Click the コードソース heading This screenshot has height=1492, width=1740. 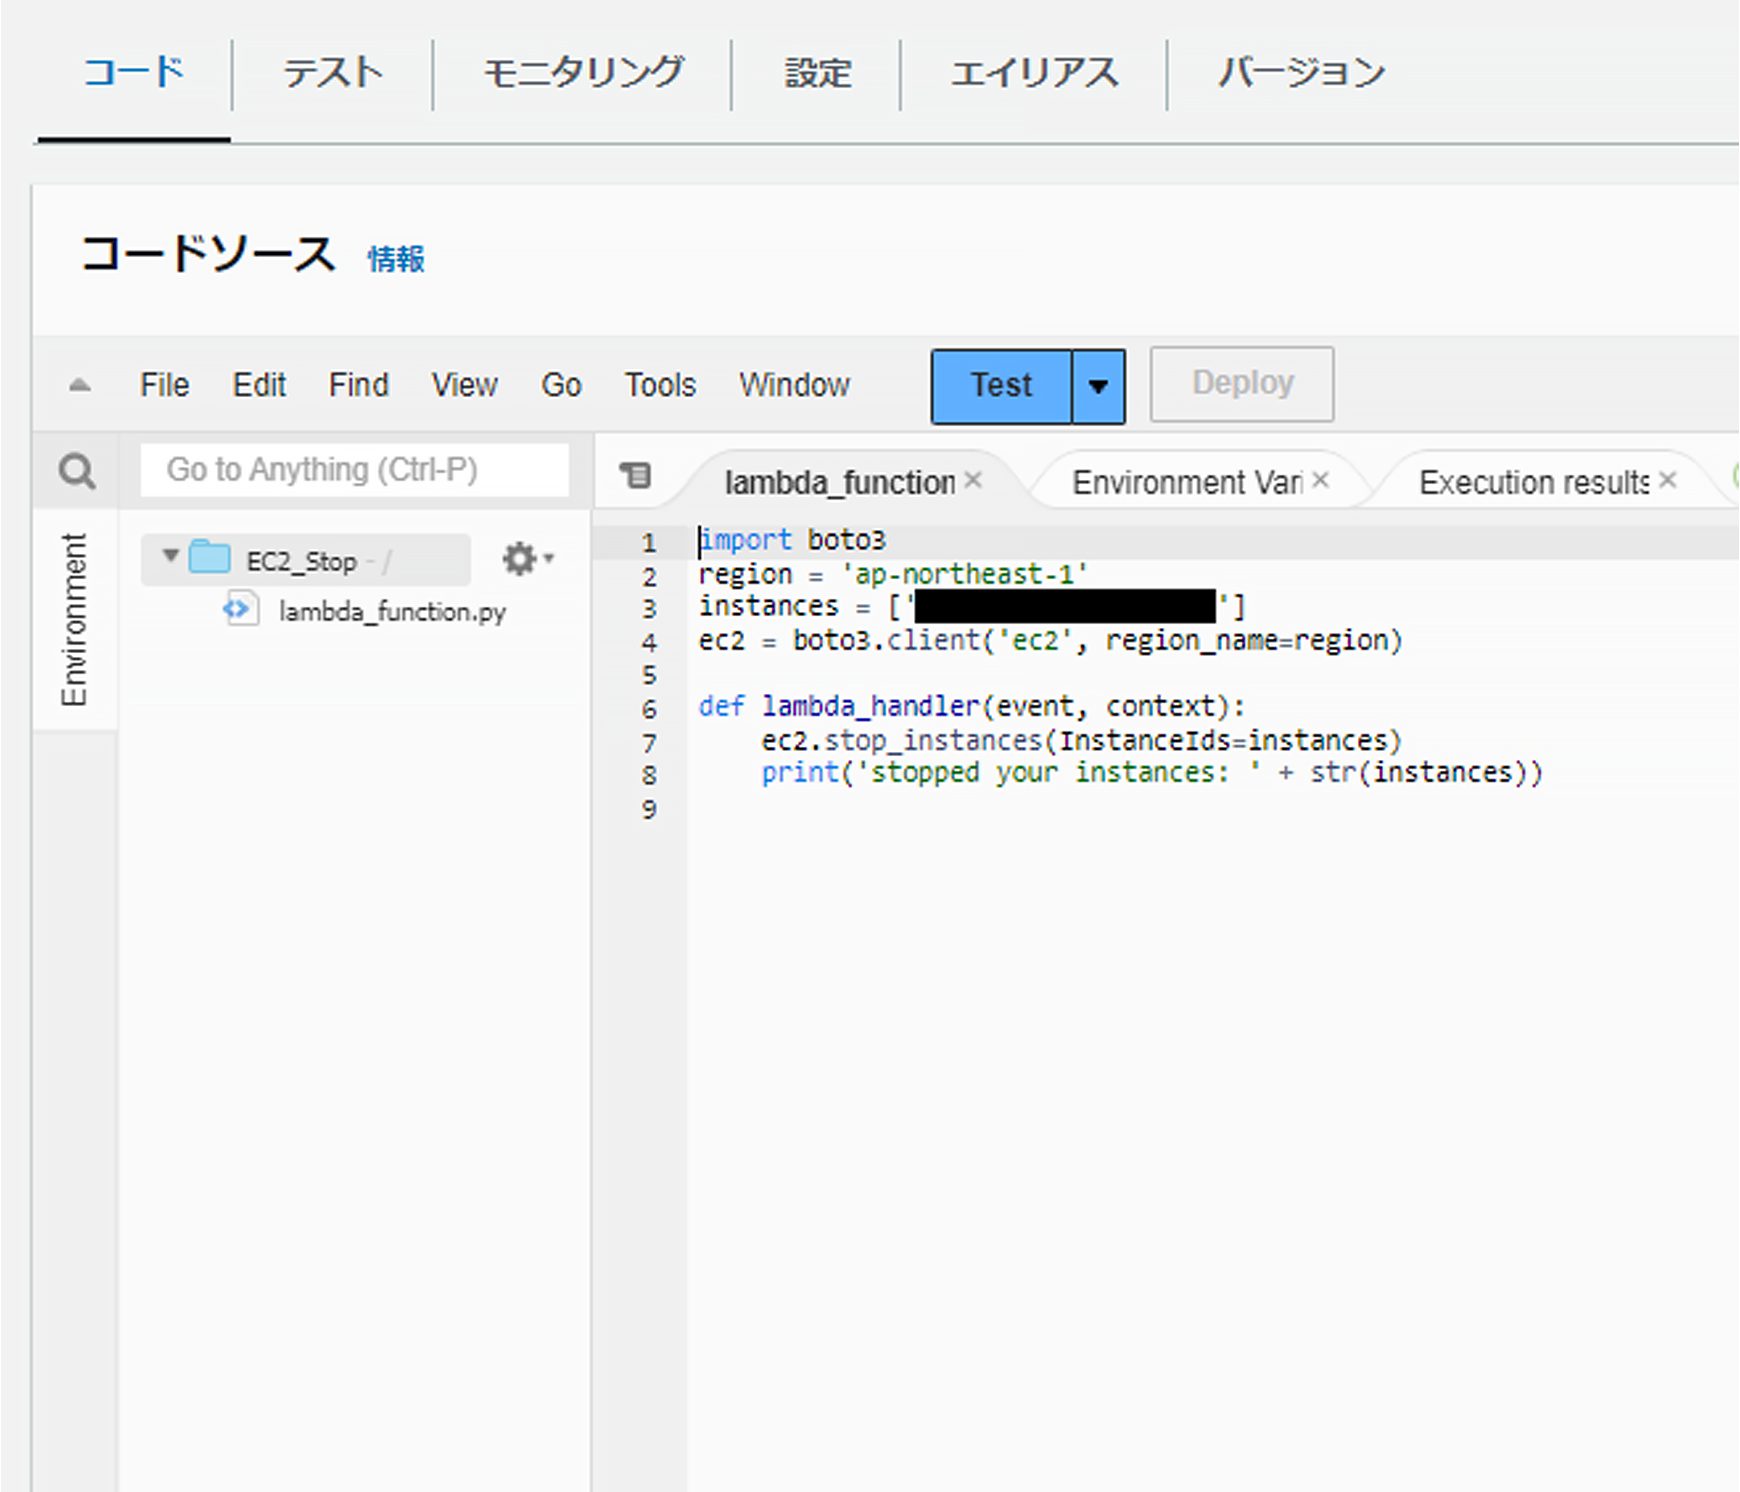tap(207, 254)
